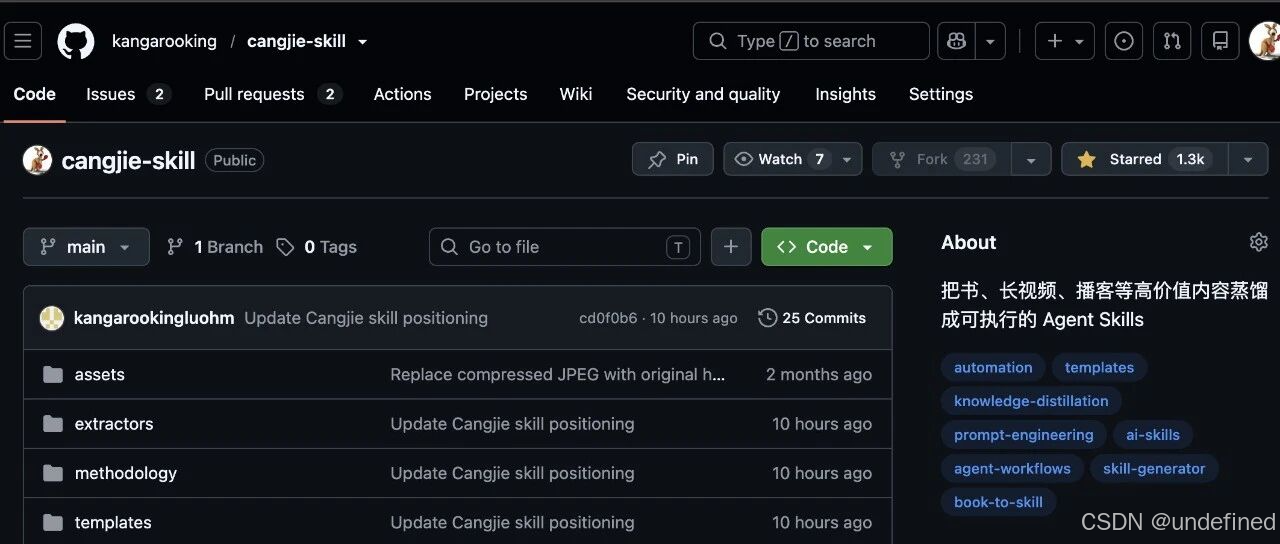Screen dimensions: 1280x544
Task: Open the green Code clone dropdown
Action: click(x=827, y=247)
